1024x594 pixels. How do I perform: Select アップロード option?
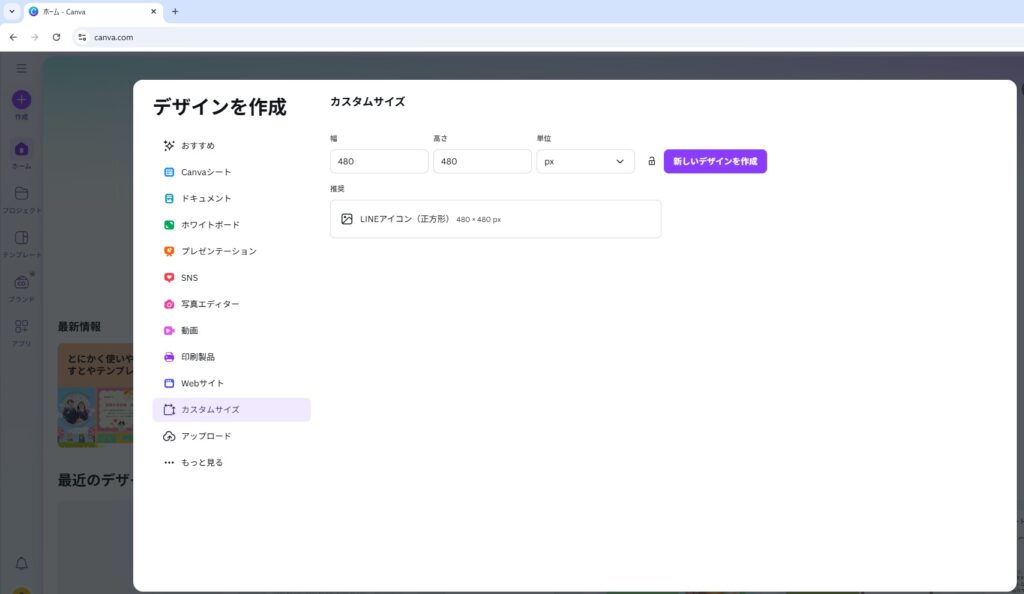[231, 436]
